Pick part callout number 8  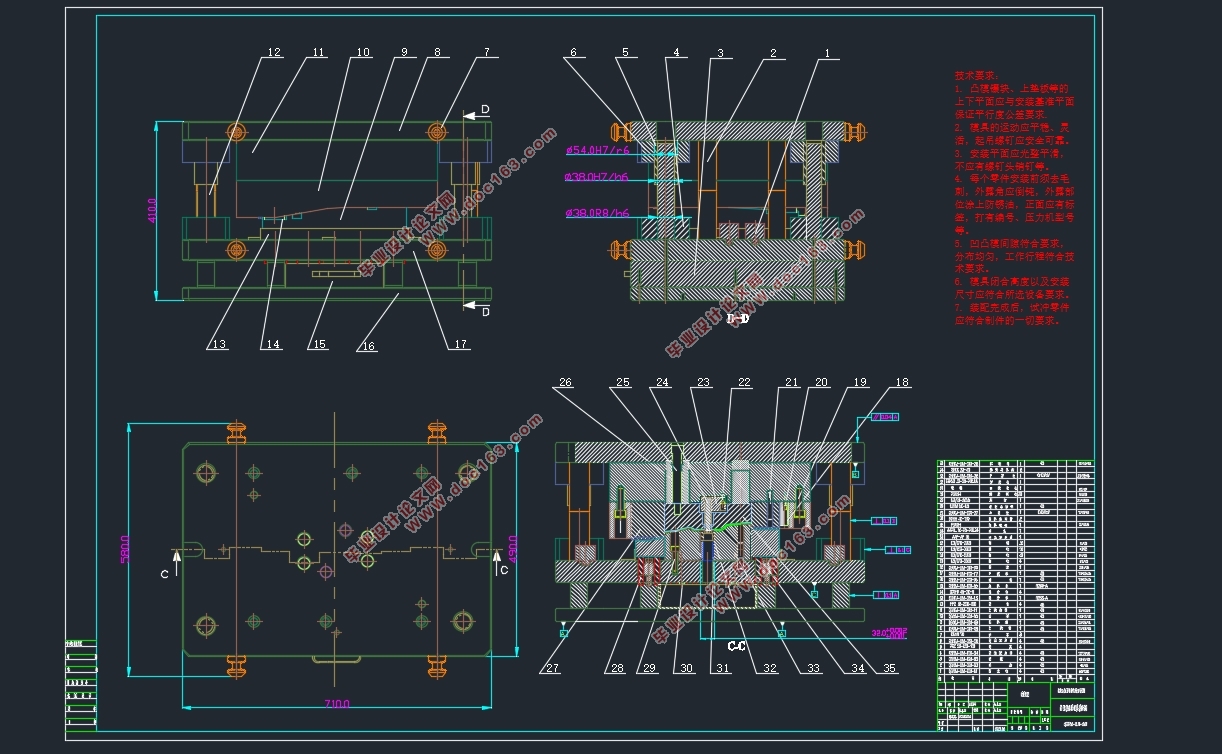click(437, 52)
